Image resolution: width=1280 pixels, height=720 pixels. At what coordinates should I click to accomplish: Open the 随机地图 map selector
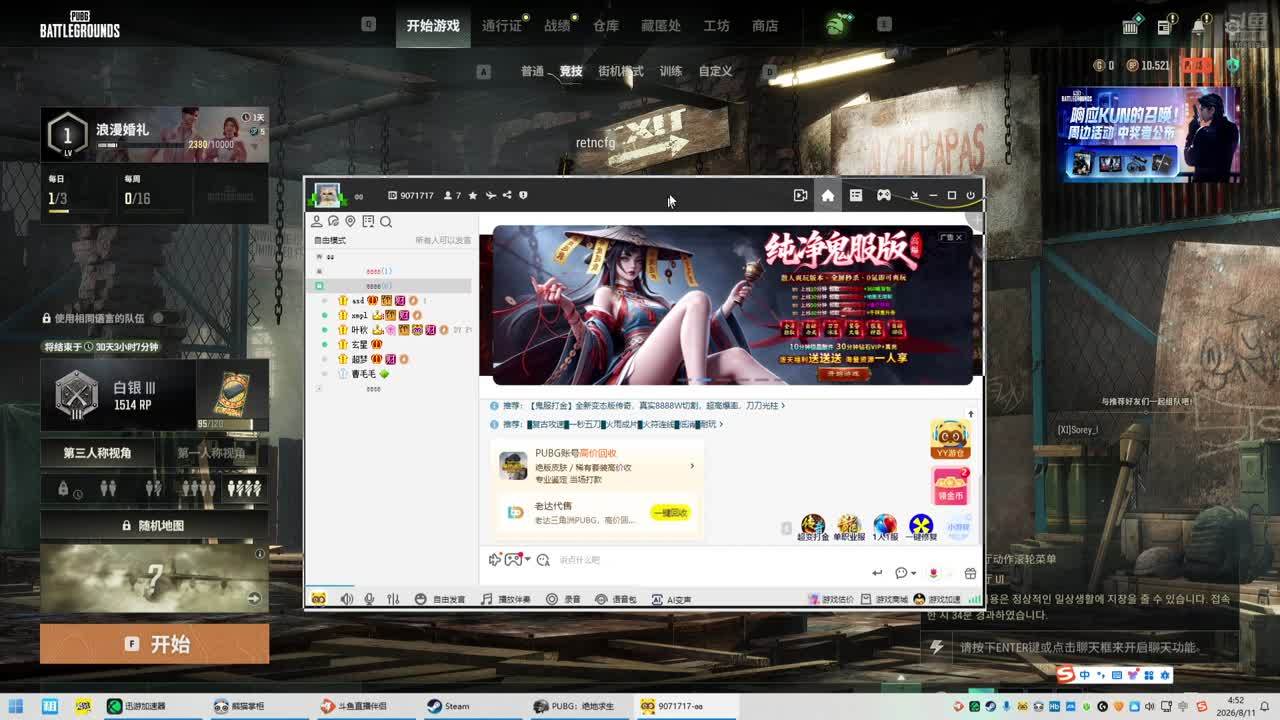(x=154, y=525)
